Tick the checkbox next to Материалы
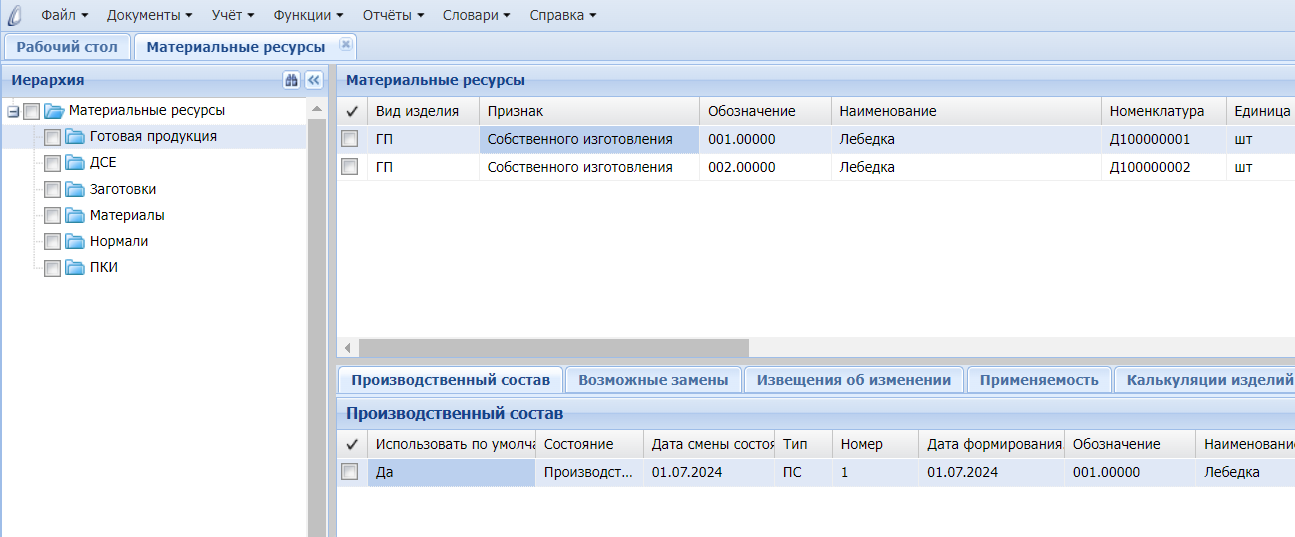The height and width of the screenshot is (537, 1295). pos(52,215)
